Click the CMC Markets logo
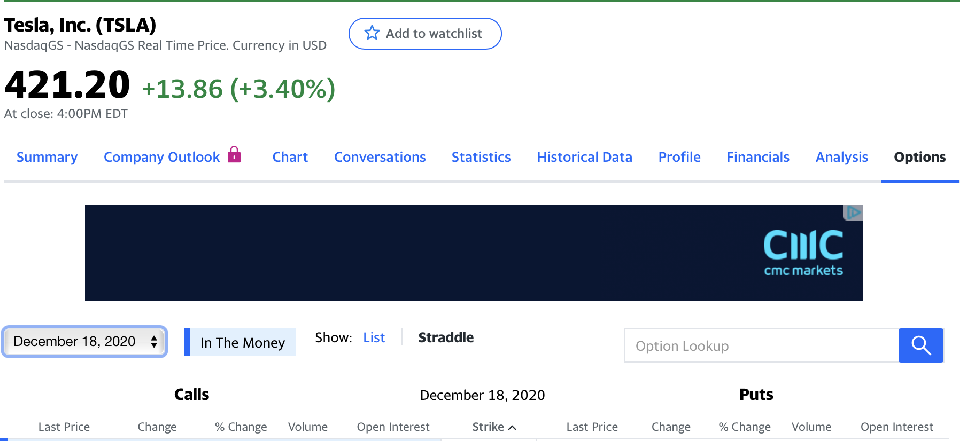 tap(802, 252)
